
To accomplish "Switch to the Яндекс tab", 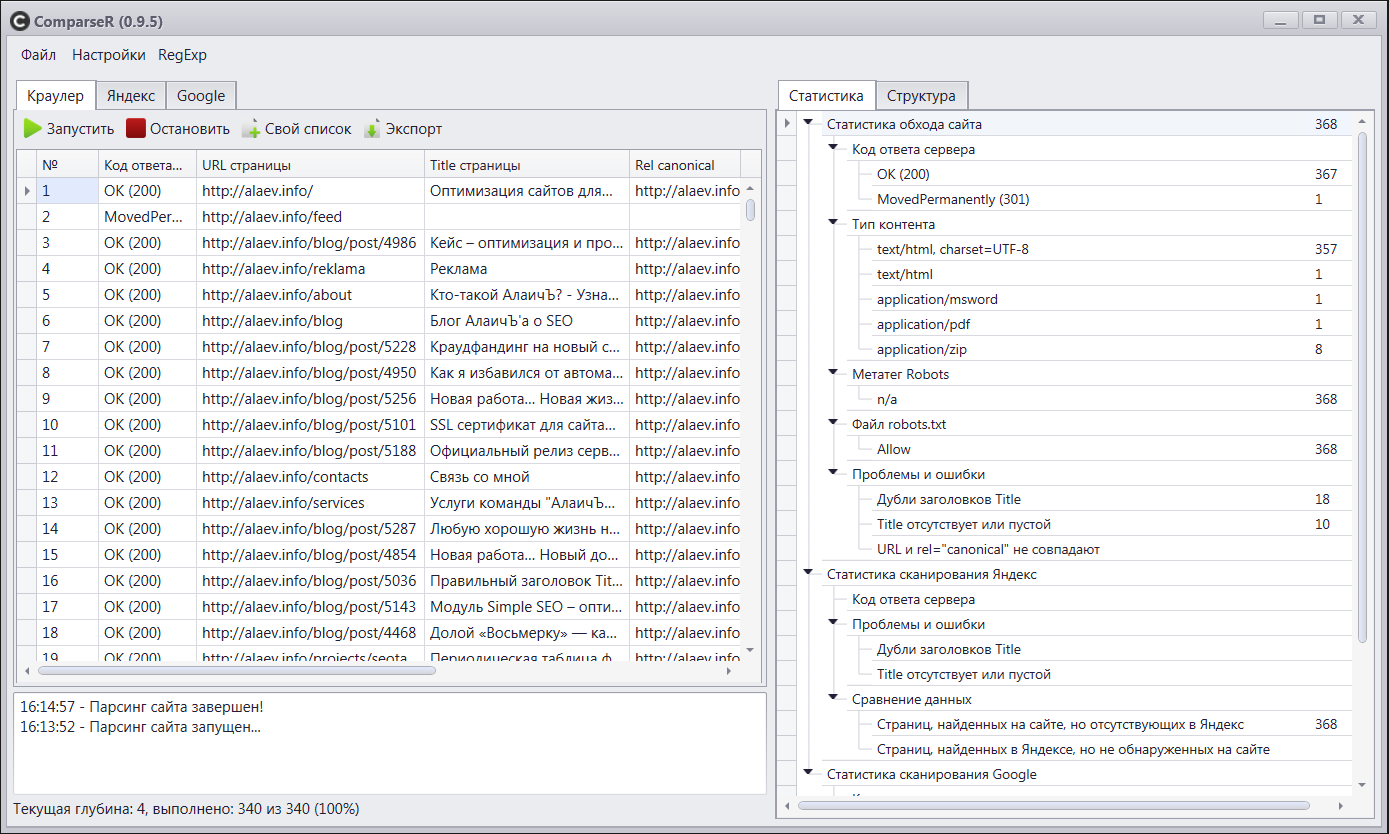I will (131, 96).
